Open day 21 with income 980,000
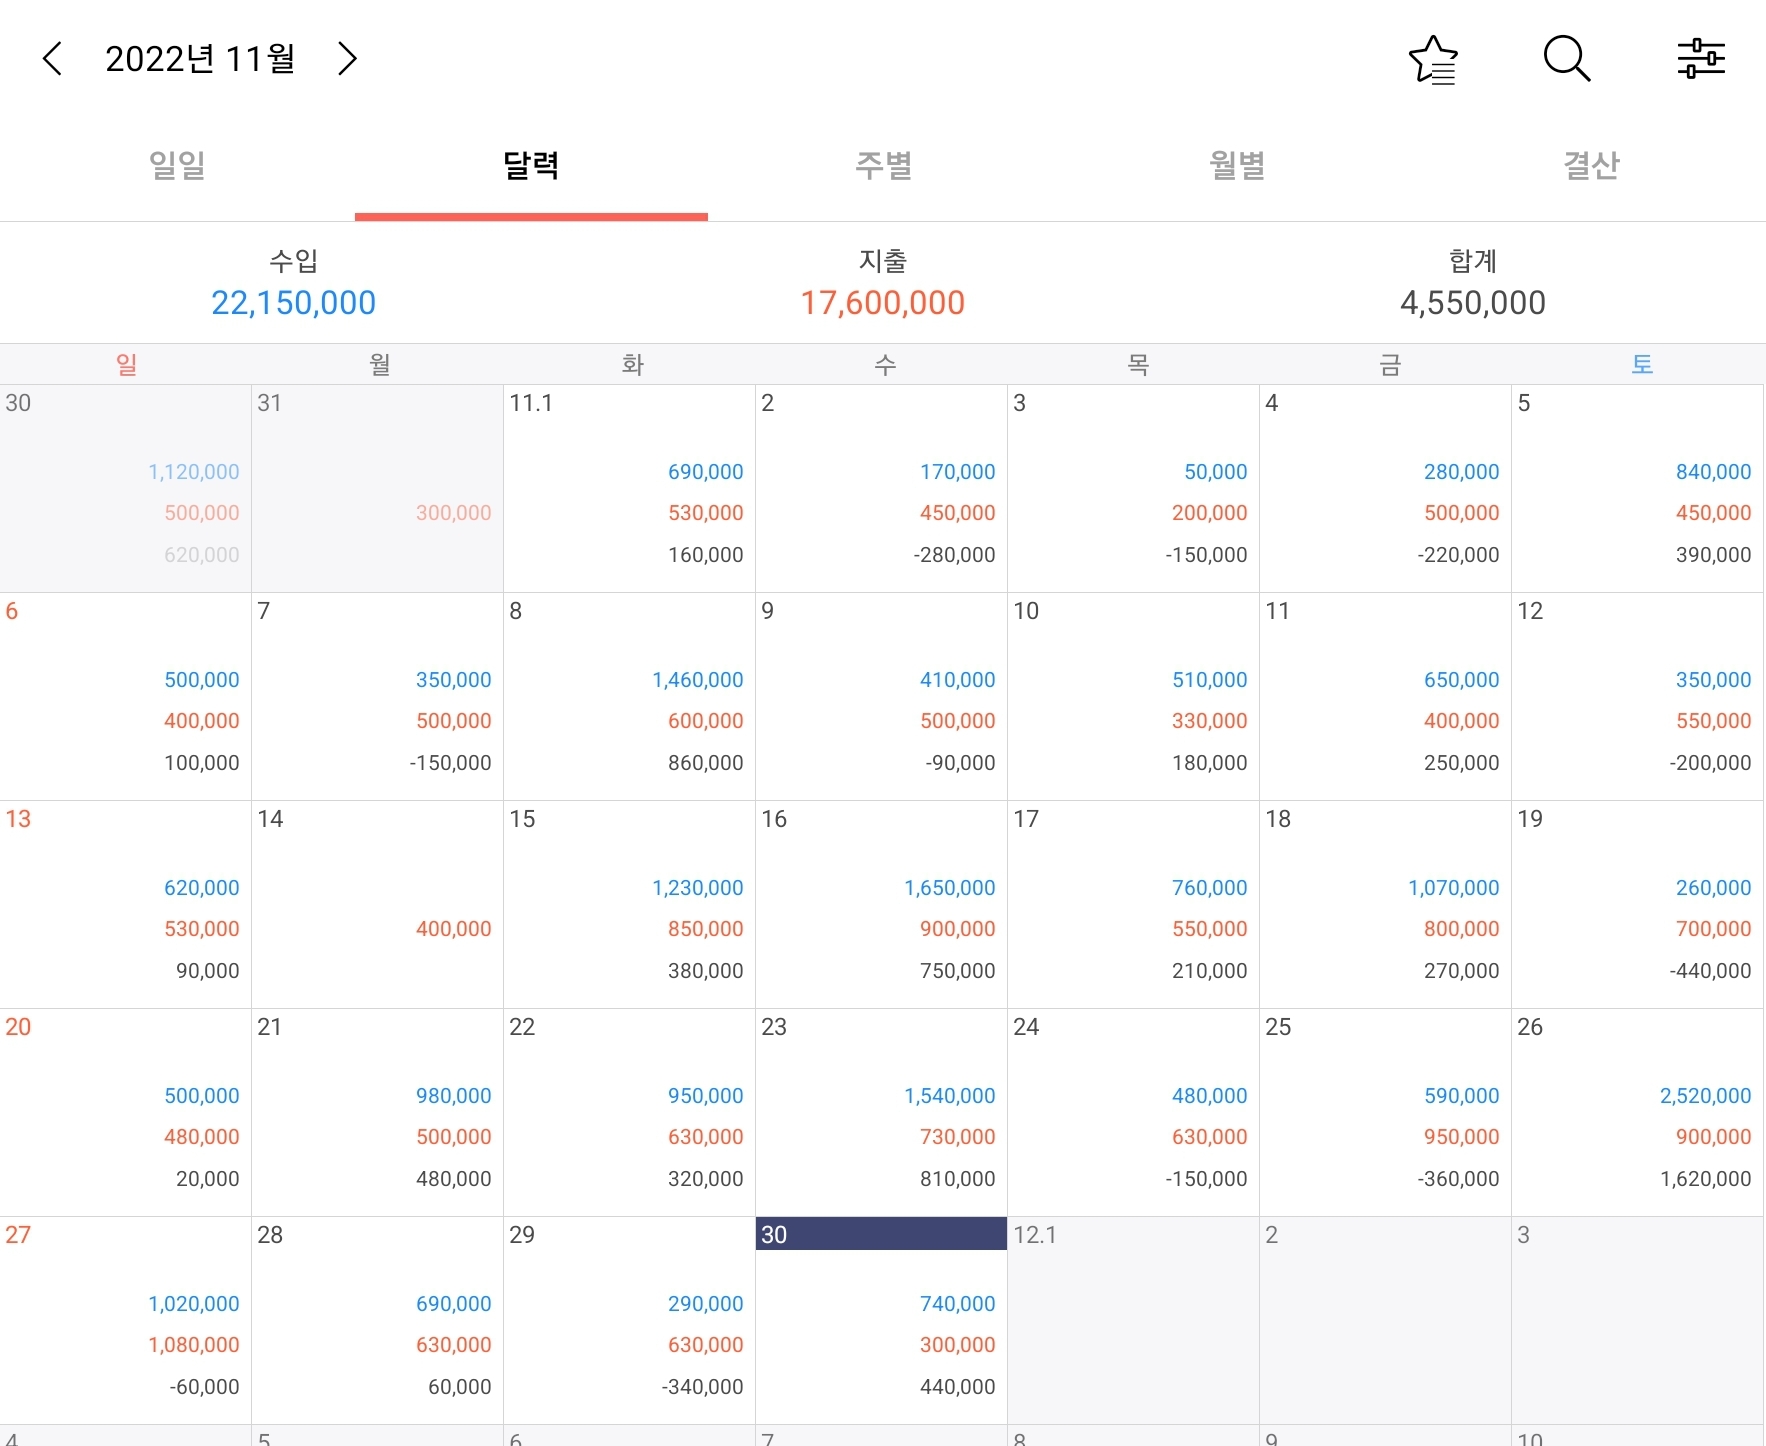Viewport: 1766px width, 1446px height. pyautogui.click(x=377, y=1112)
